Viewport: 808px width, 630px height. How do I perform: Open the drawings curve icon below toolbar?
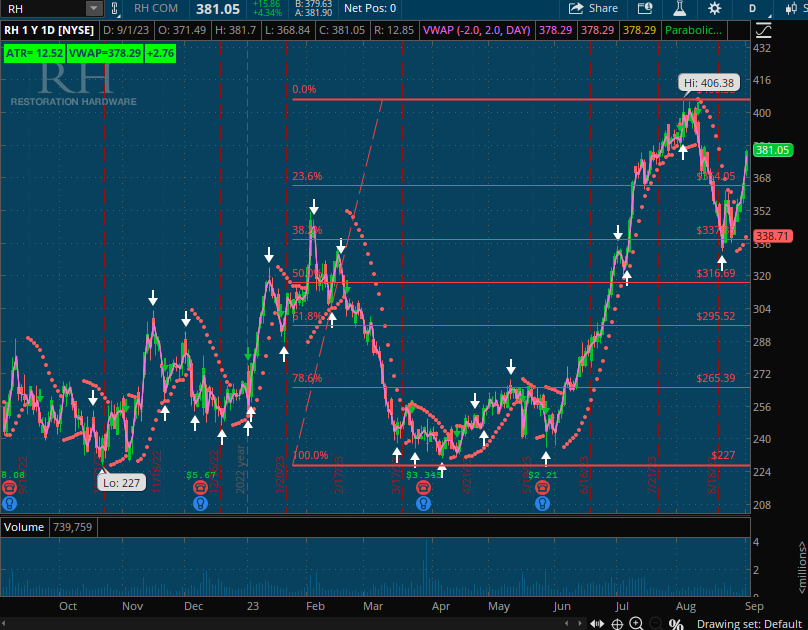tap(763, 30)
